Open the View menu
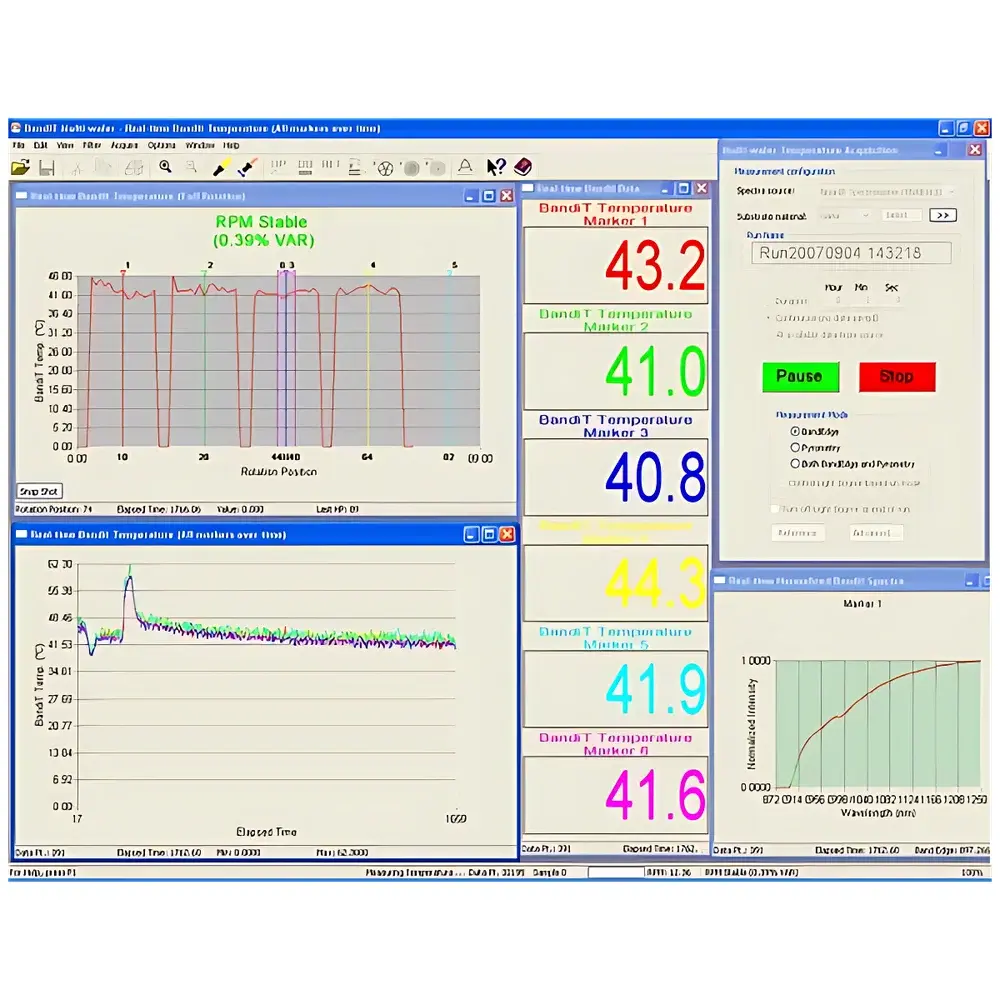Image resolution: width=1000 pixels, height=1000 pixels. coord(65,145)
